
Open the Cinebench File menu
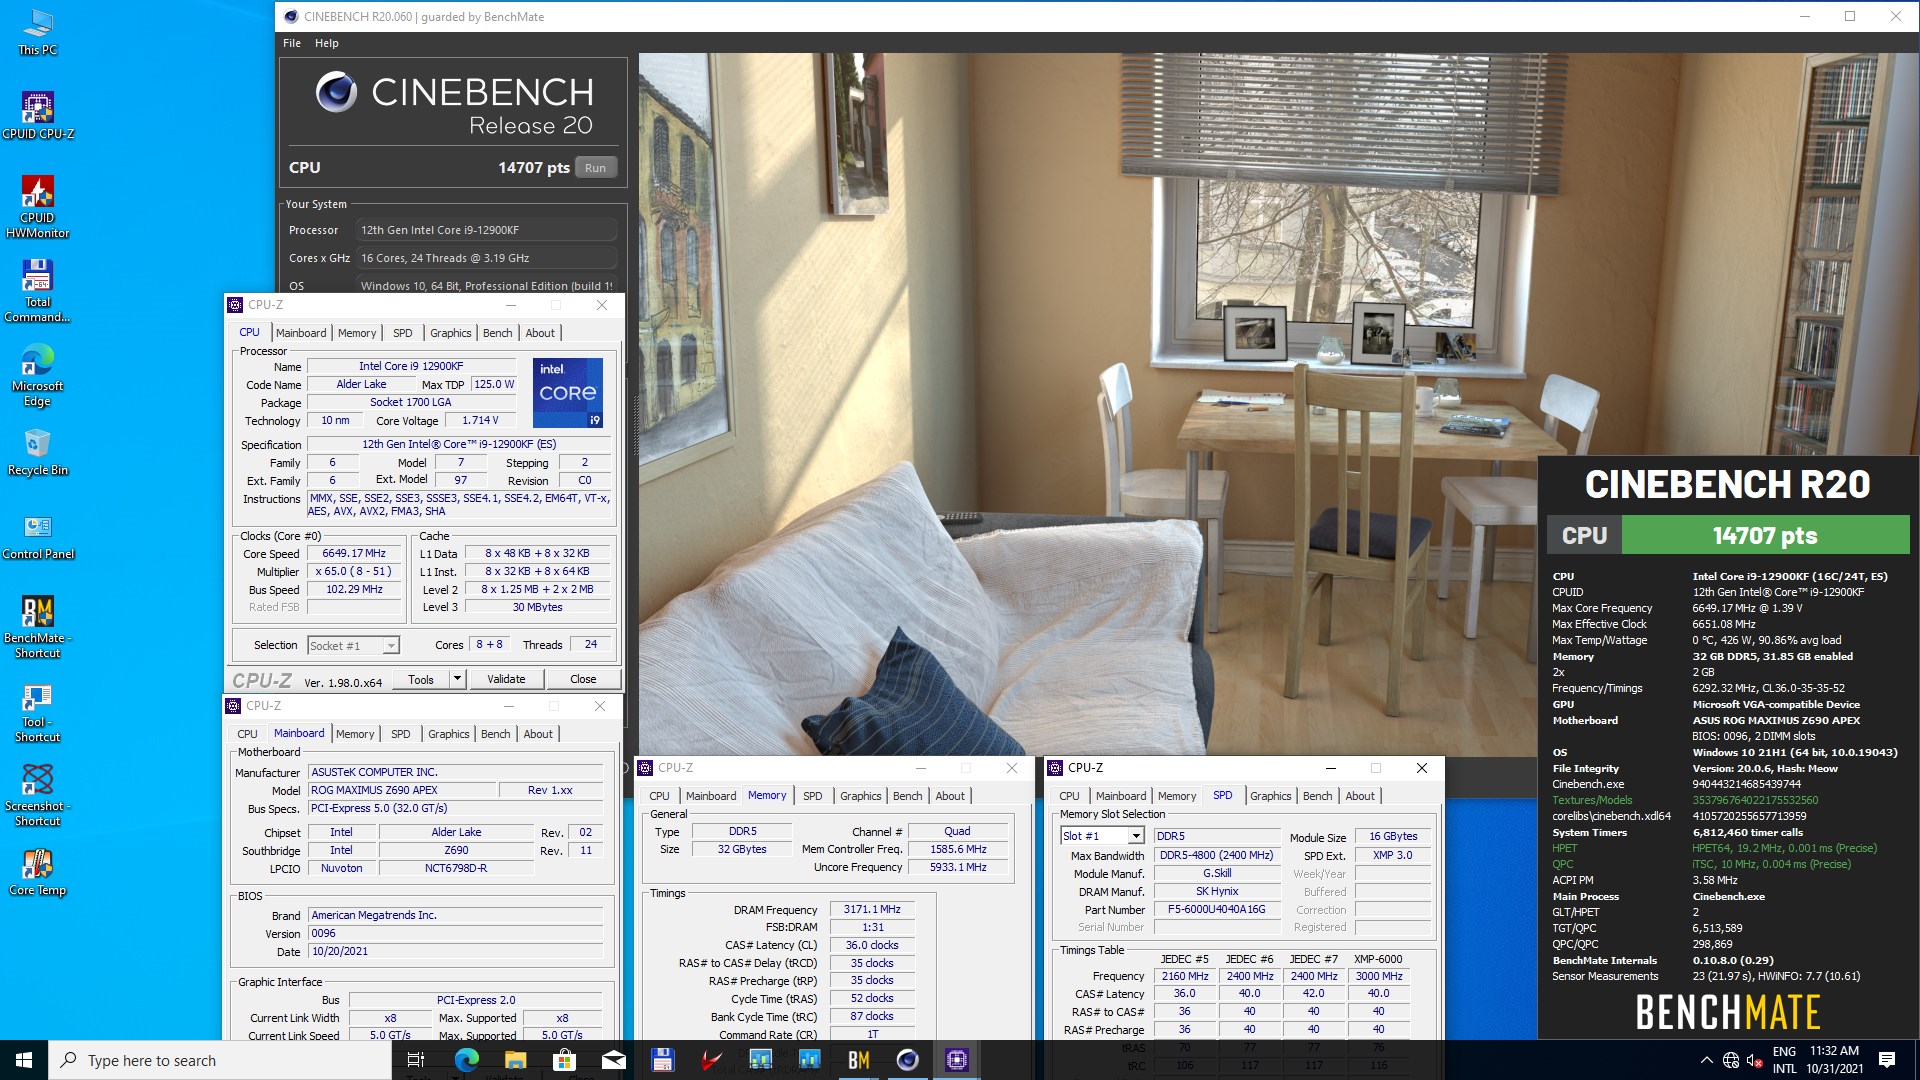[292, 43]
